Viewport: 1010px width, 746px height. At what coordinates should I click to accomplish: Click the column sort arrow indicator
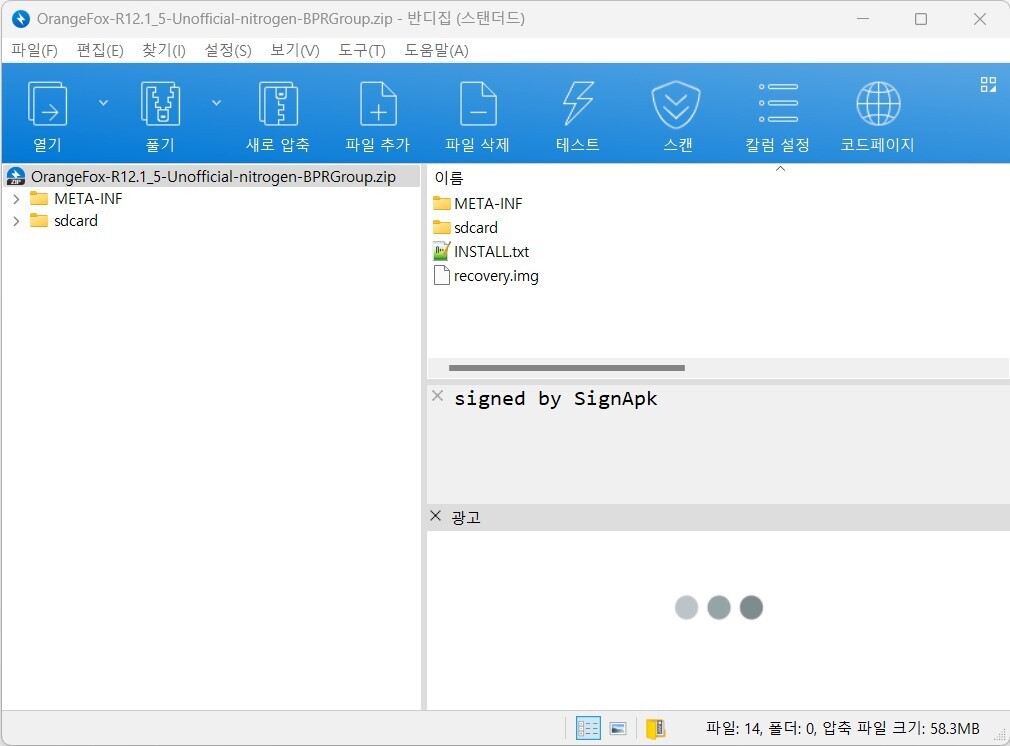tap(780, 169)
